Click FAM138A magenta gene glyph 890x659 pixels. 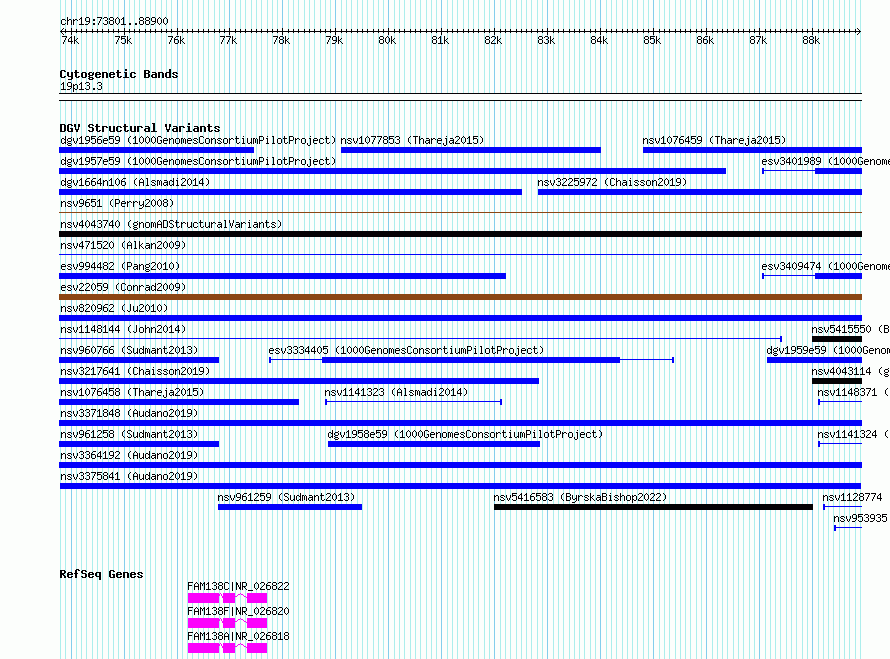[227, 648]
